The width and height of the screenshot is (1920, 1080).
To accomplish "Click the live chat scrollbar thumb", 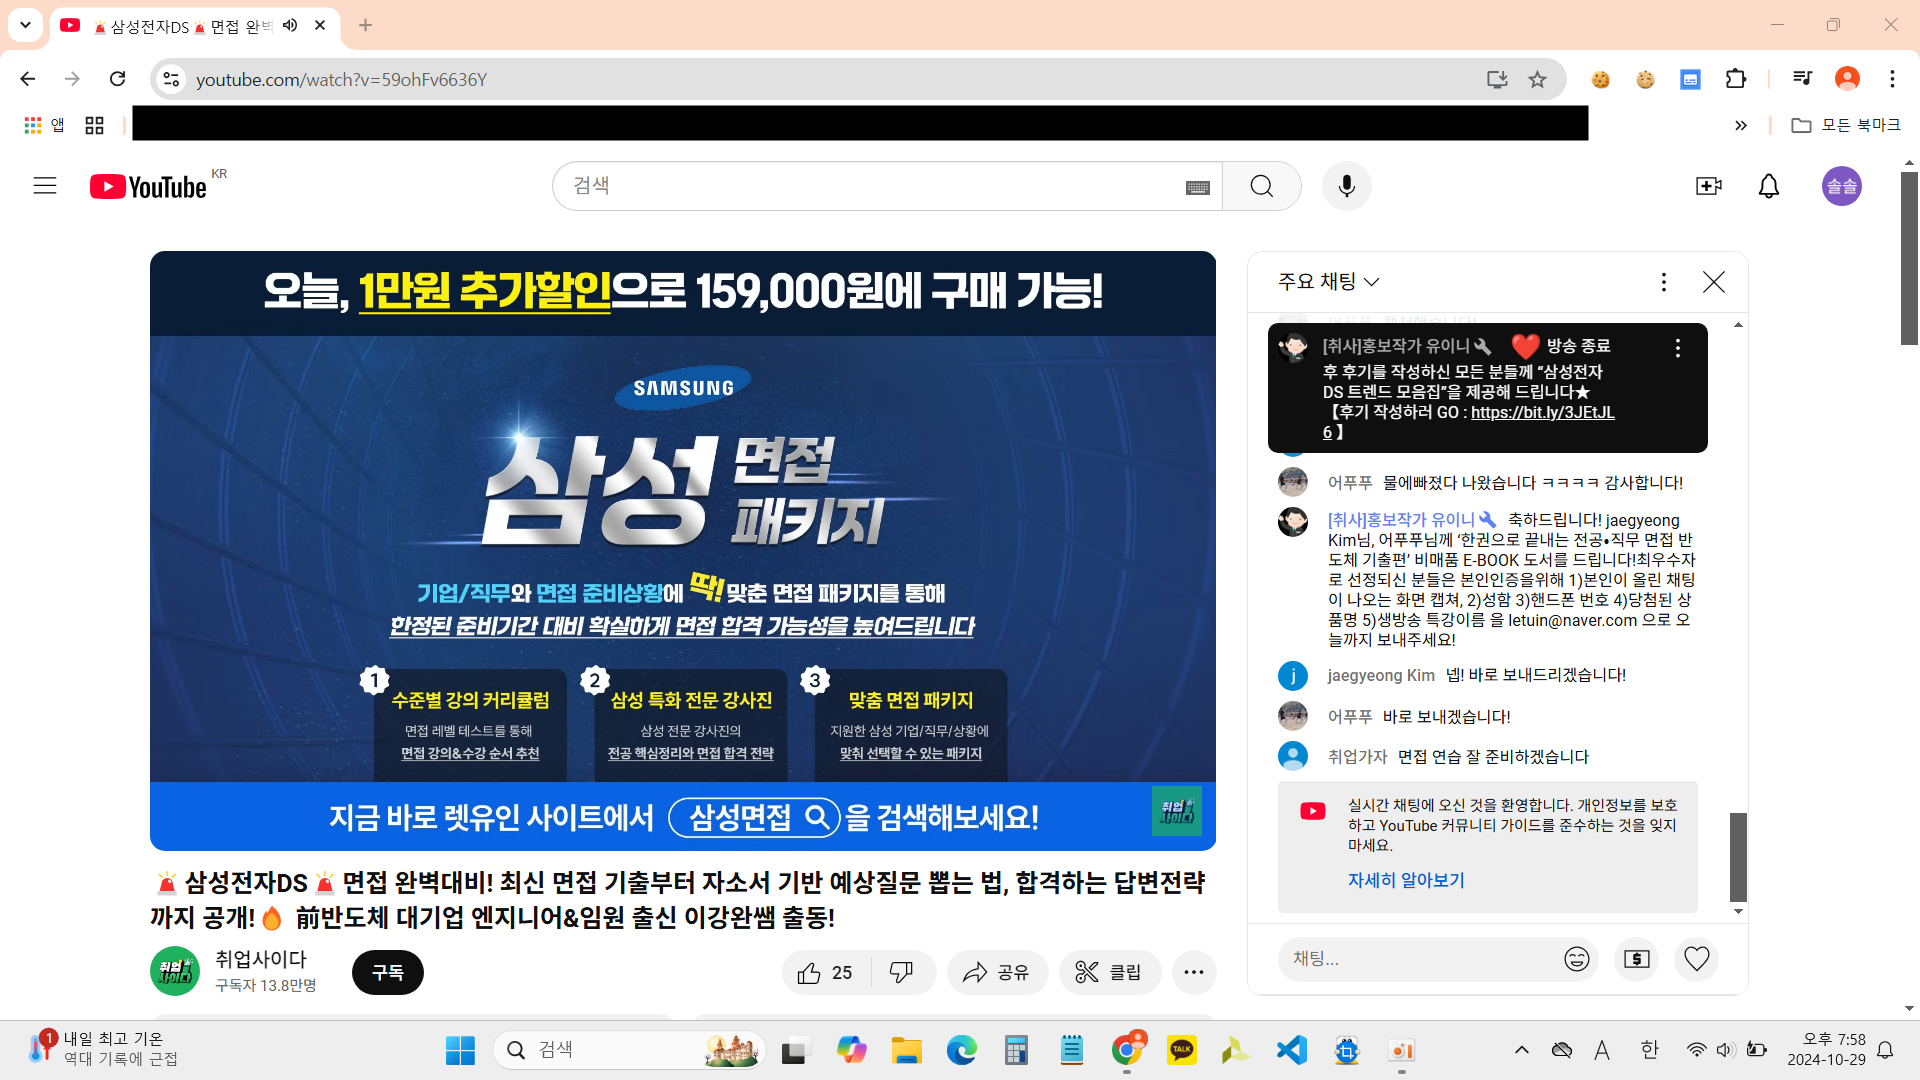I will [1738, 856].
